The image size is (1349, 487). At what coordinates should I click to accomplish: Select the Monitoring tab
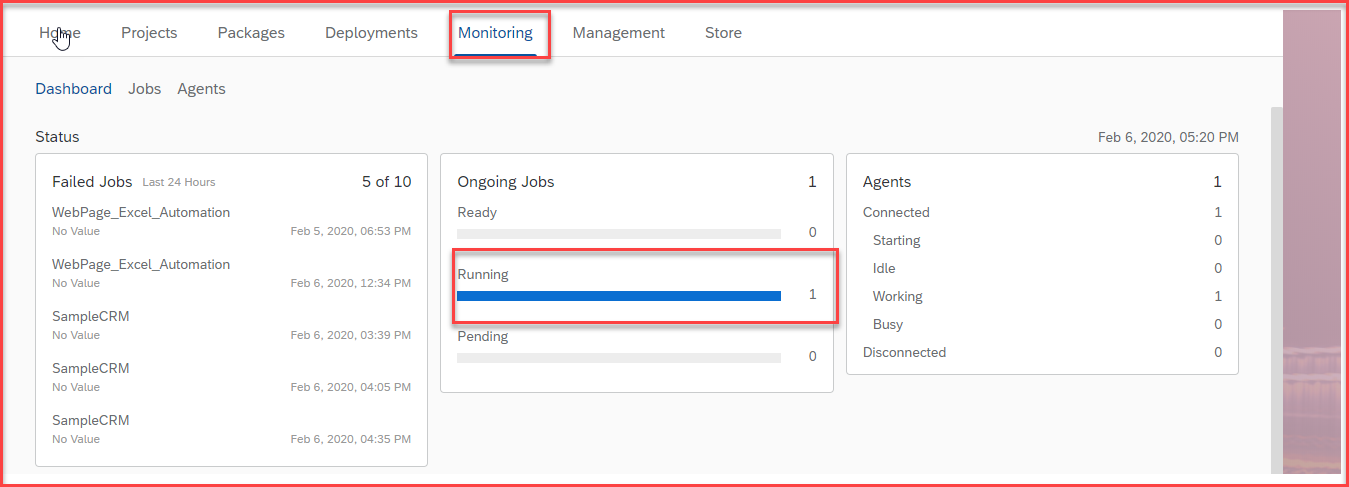pyautogui.click(x=495, y=33)
